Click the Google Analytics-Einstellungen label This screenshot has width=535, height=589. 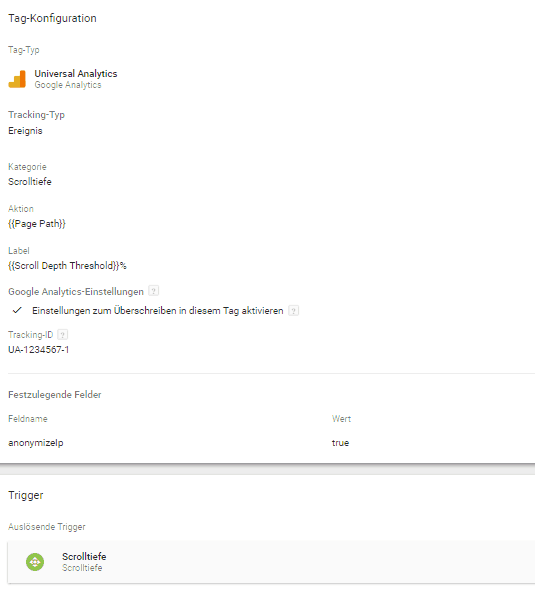[76, 291]
